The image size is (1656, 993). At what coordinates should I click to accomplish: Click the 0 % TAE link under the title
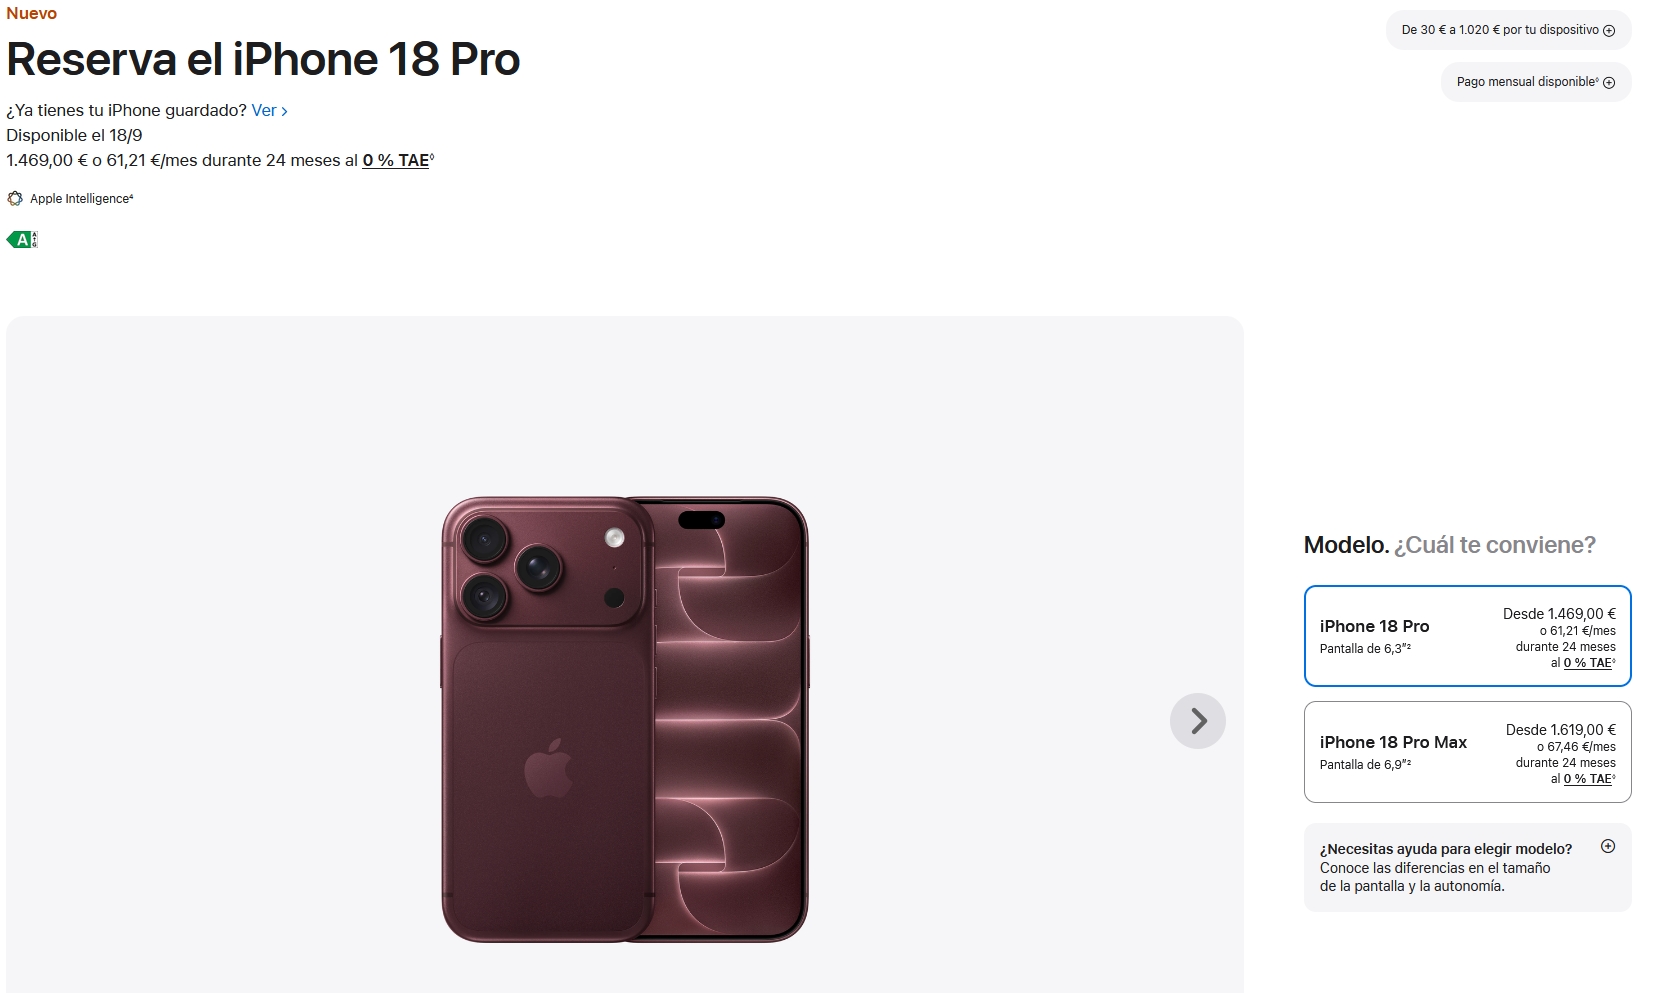[x=396, y=160]
